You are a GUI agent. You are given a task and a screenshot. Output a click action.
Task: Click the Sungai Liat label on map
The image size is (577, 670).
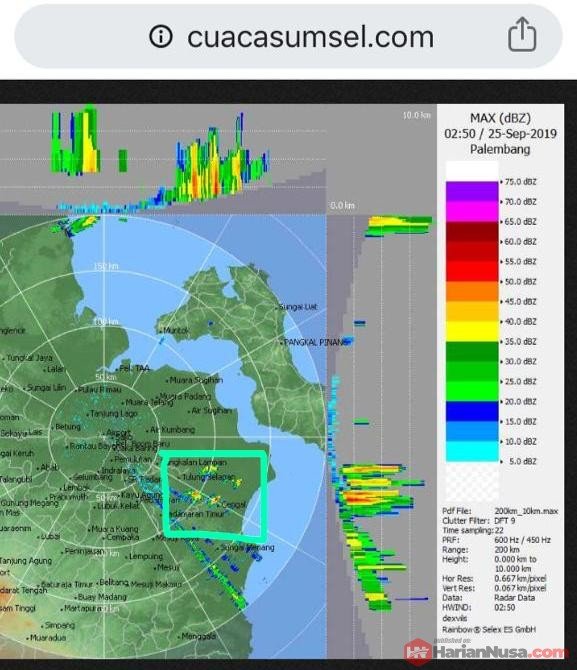[x=298, y=306]
